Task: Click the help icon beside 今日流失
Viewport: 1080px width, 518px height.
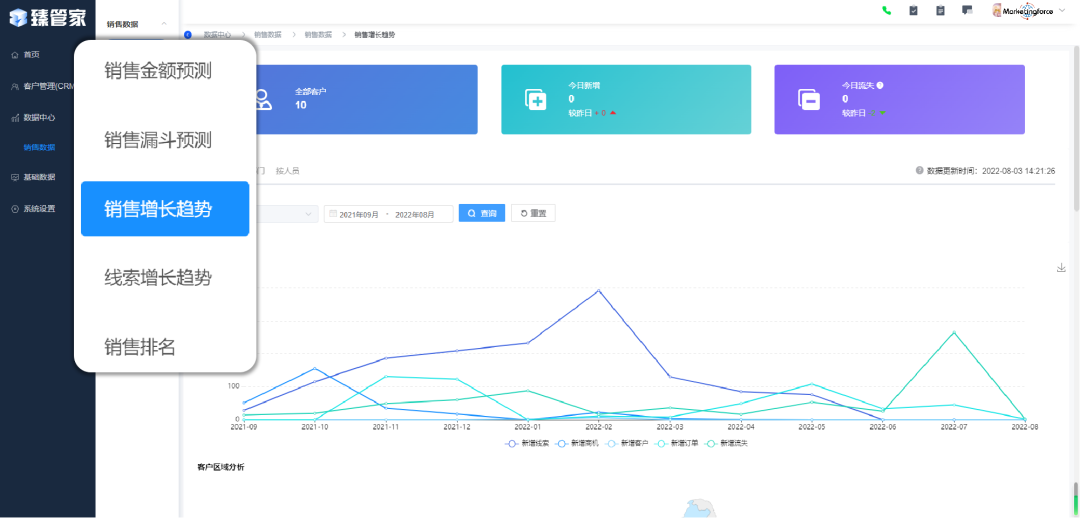Action: 880,86
